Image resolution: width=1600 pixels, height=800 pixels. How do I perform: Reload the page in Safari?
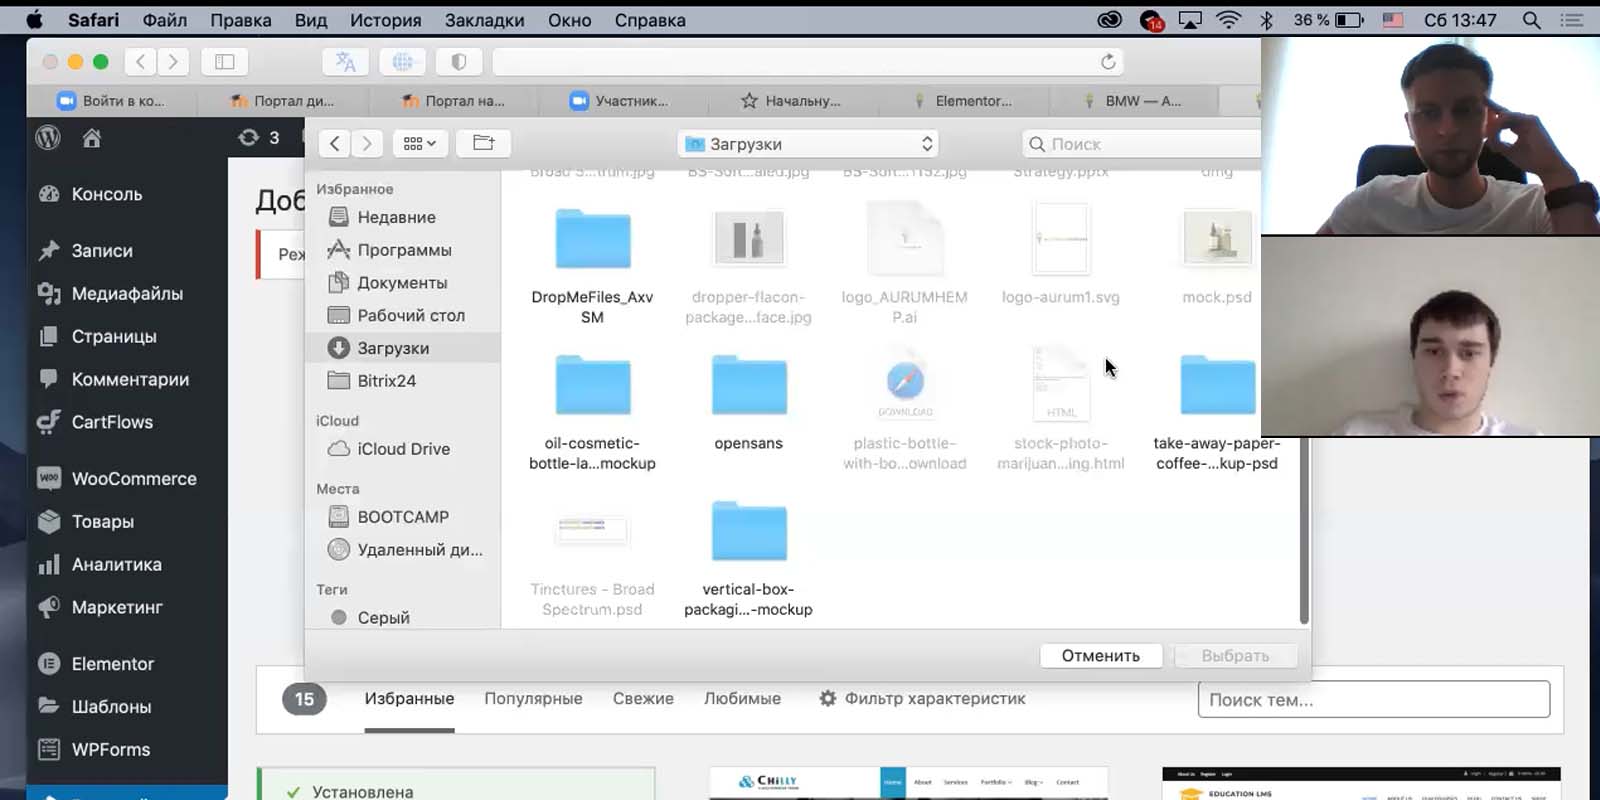pyautogui.click(x=1108, y=62)
